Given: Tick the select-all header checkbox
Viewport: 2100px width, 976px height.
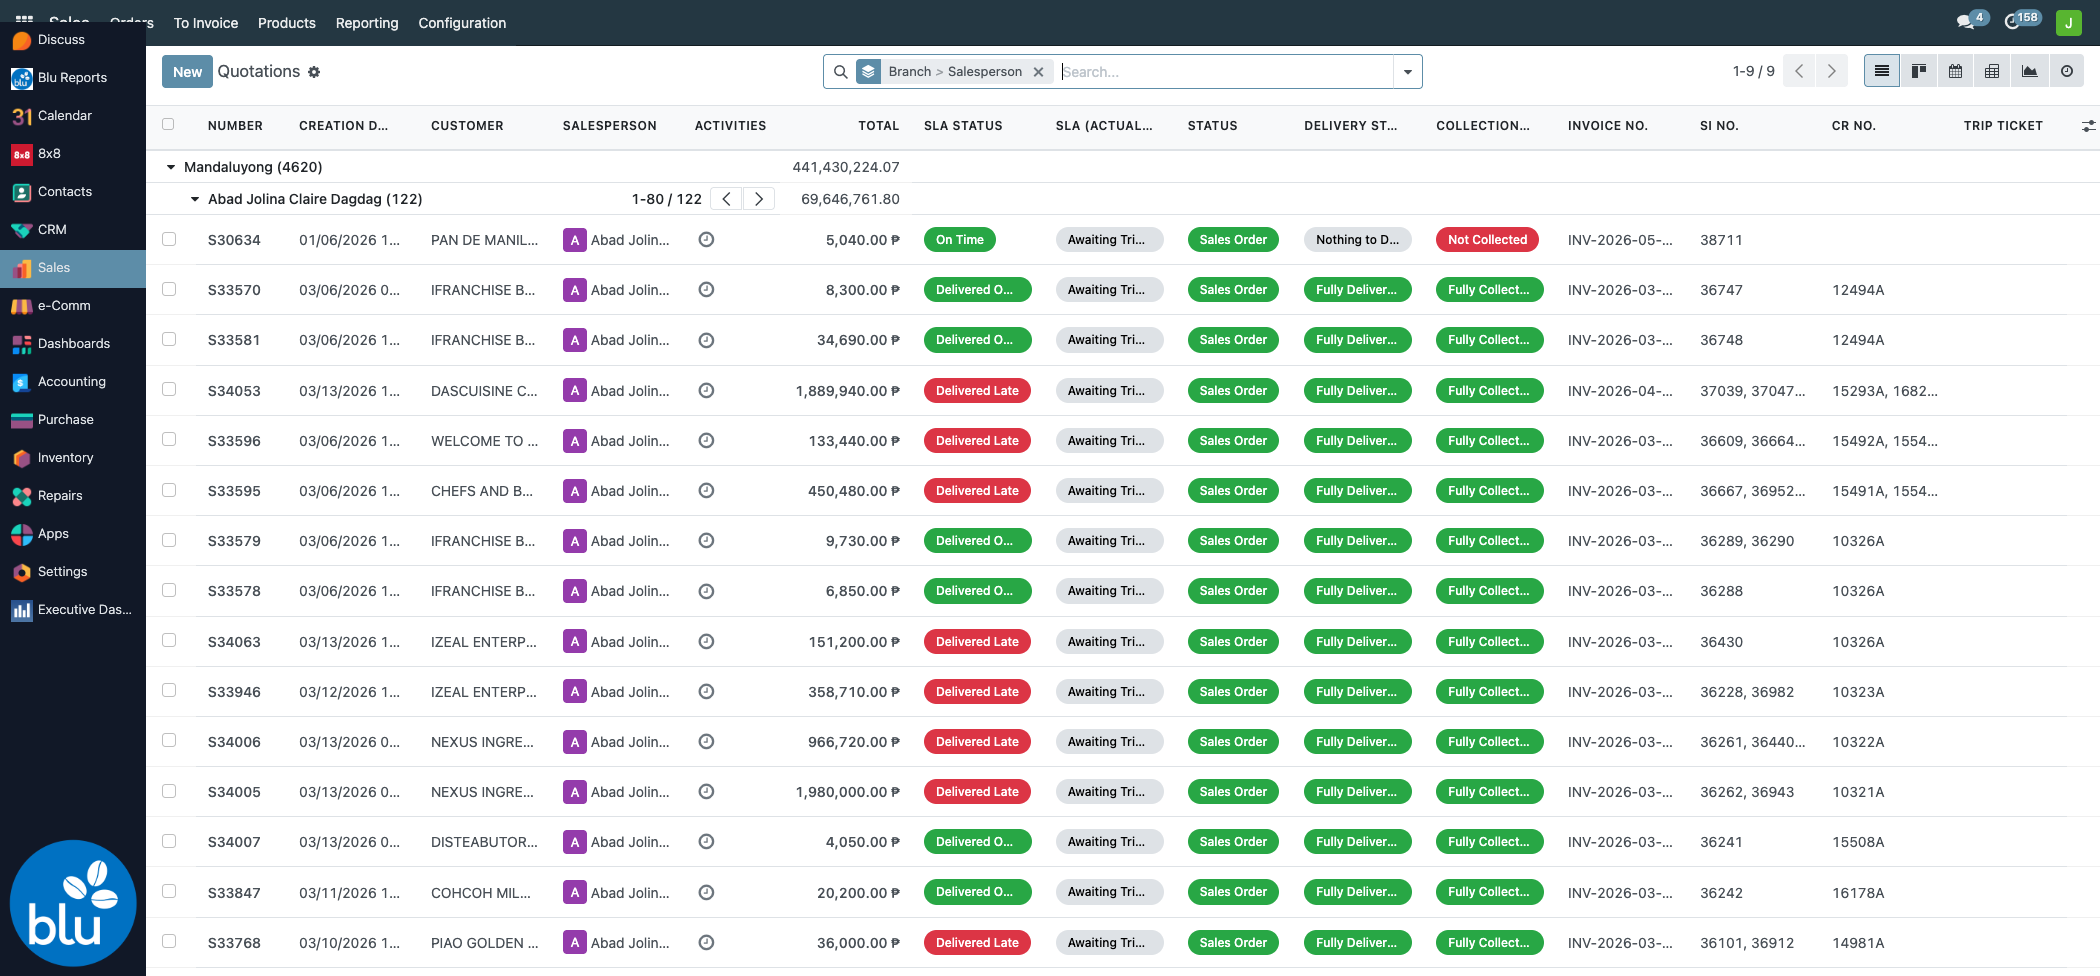Looking at the screenshot, I should click(168, 125).
